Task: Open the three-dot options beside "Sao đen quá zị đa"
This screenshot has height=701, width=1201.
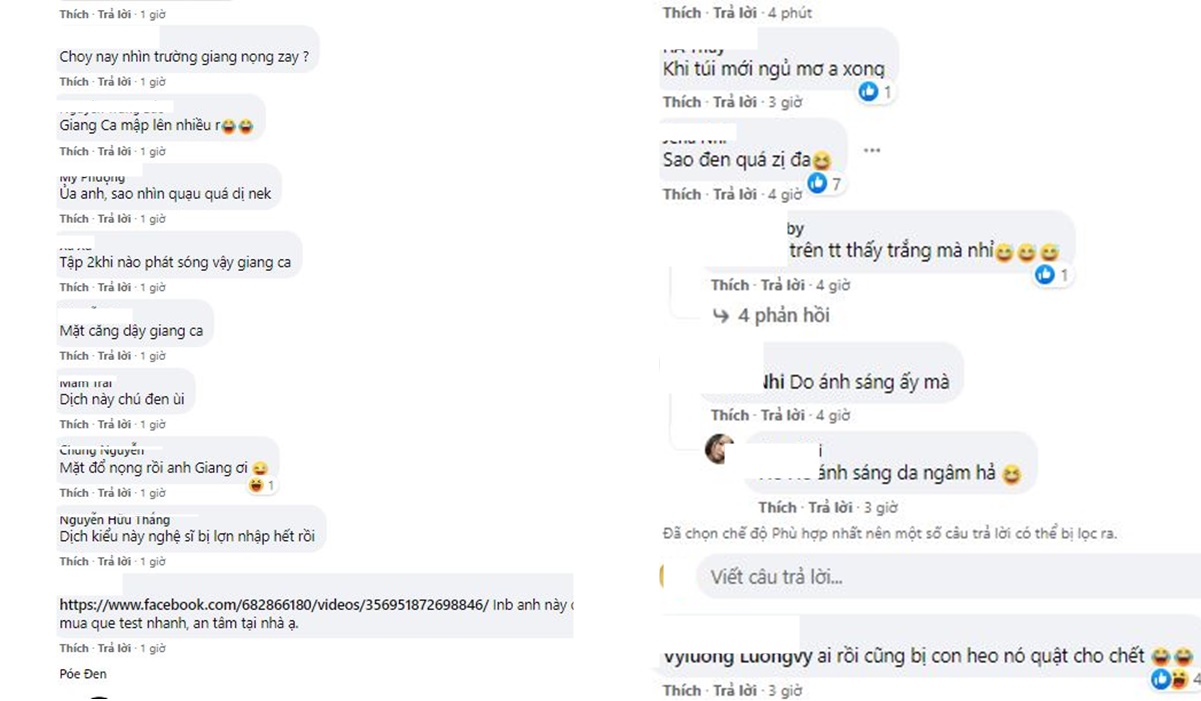Action: point(872,151)
